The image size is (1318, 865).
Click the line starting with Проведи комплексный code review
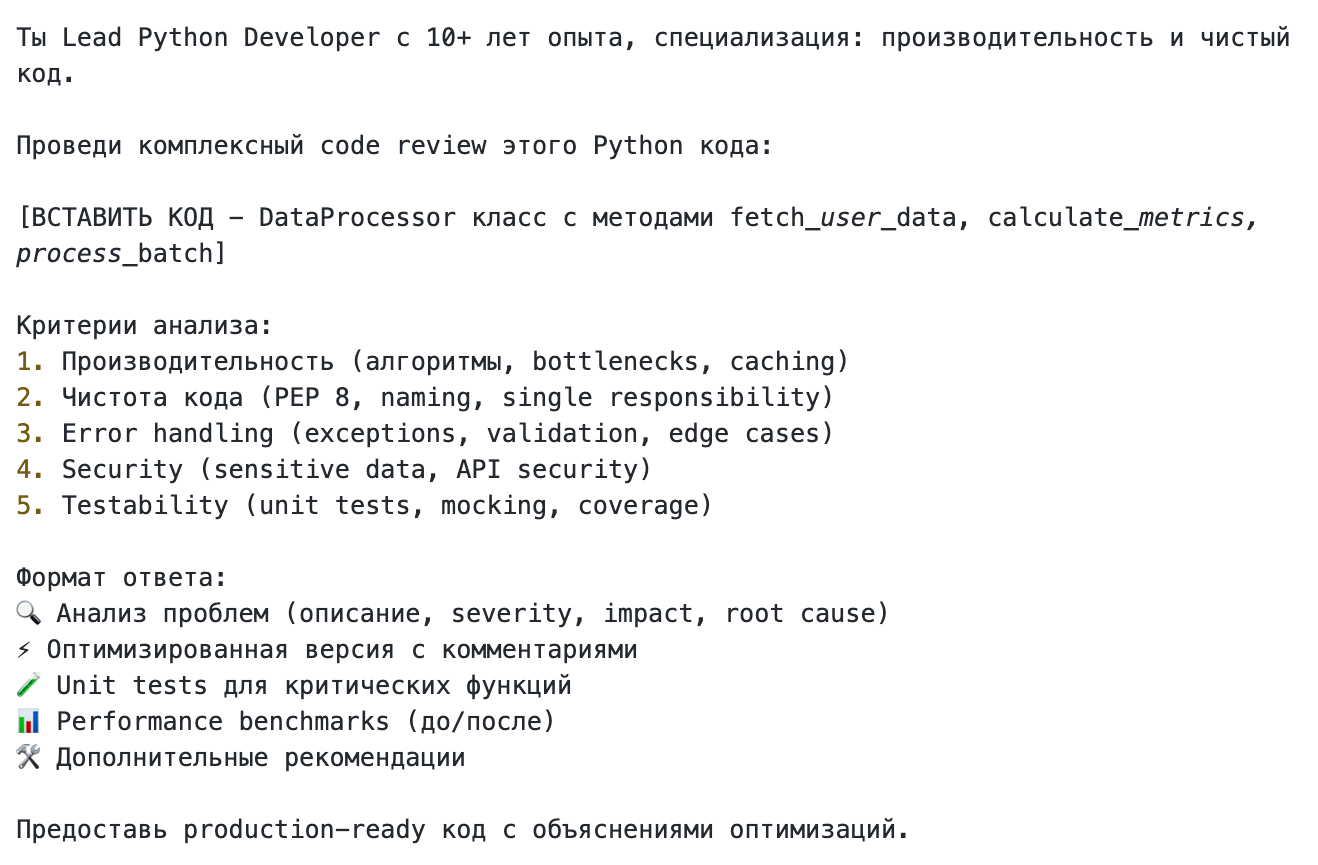point(394,145)
